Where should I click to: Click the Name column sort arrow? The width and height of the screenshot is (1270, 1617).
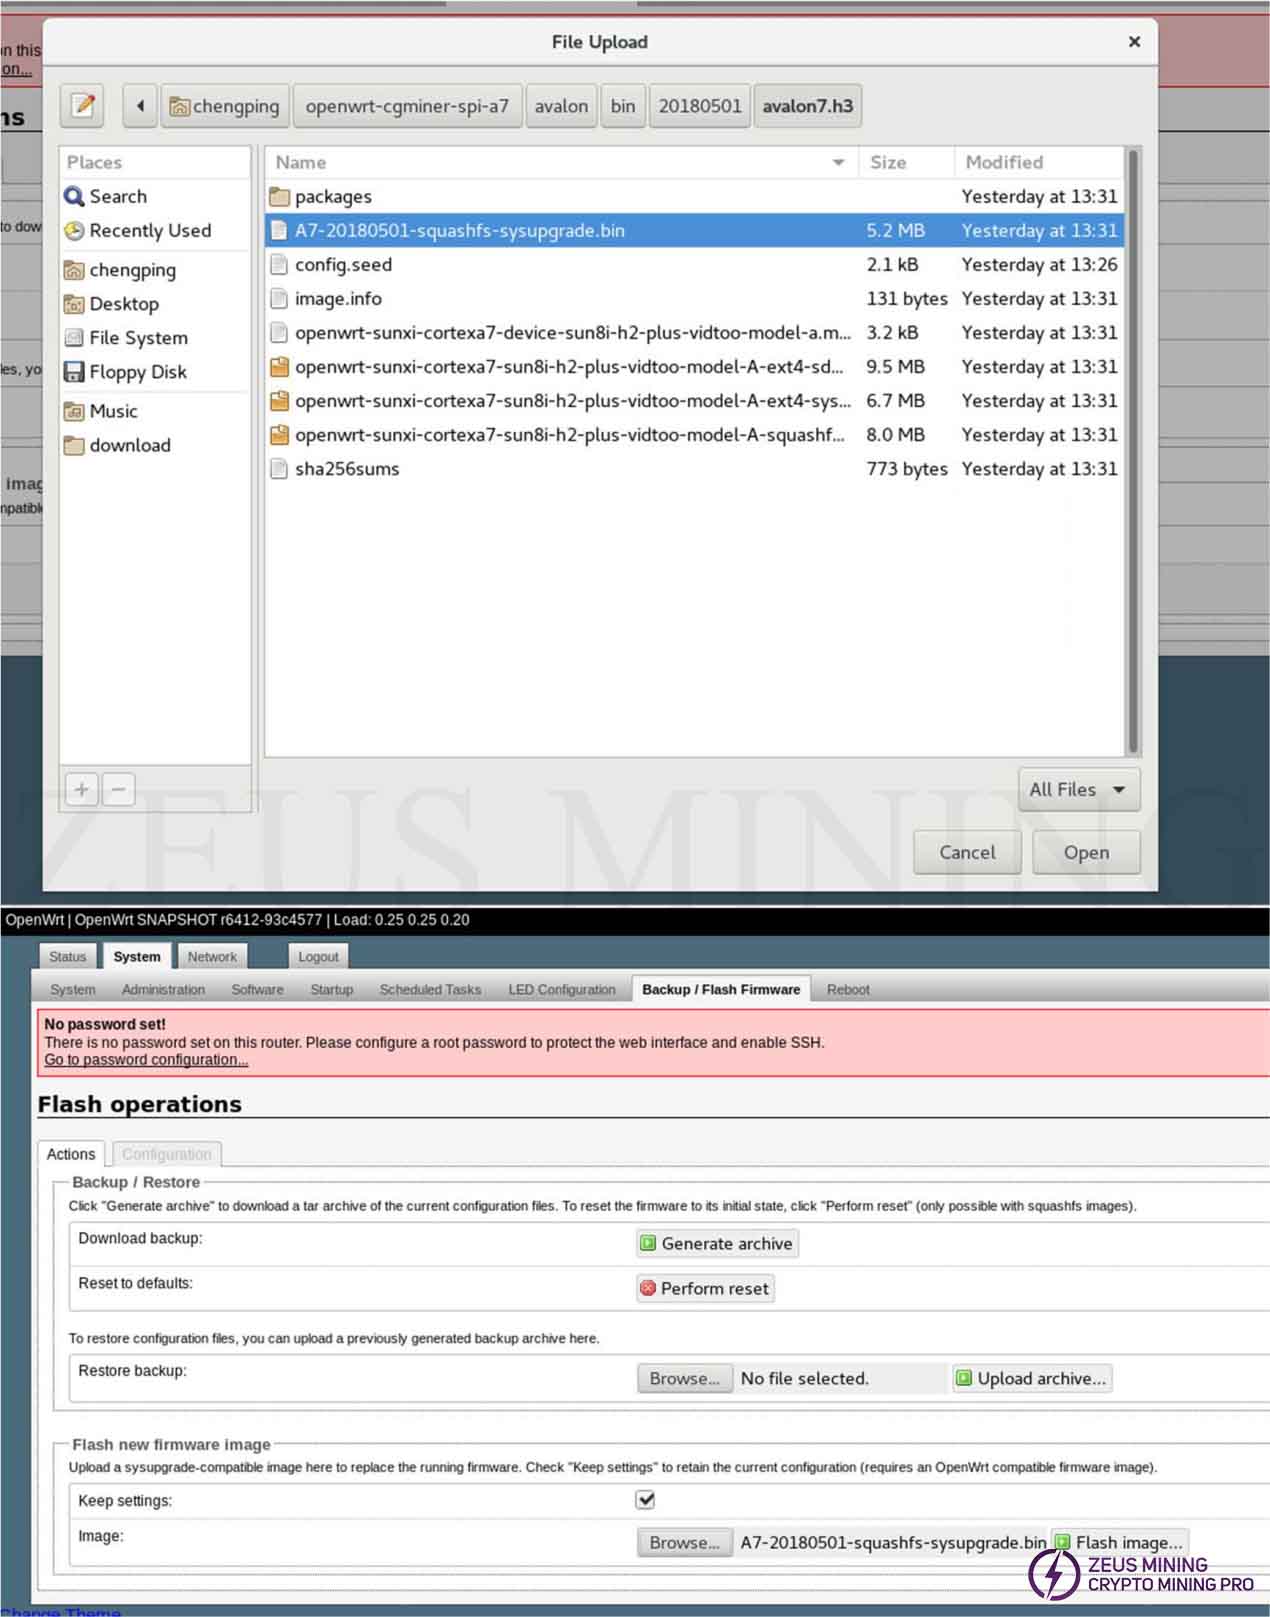838,163
